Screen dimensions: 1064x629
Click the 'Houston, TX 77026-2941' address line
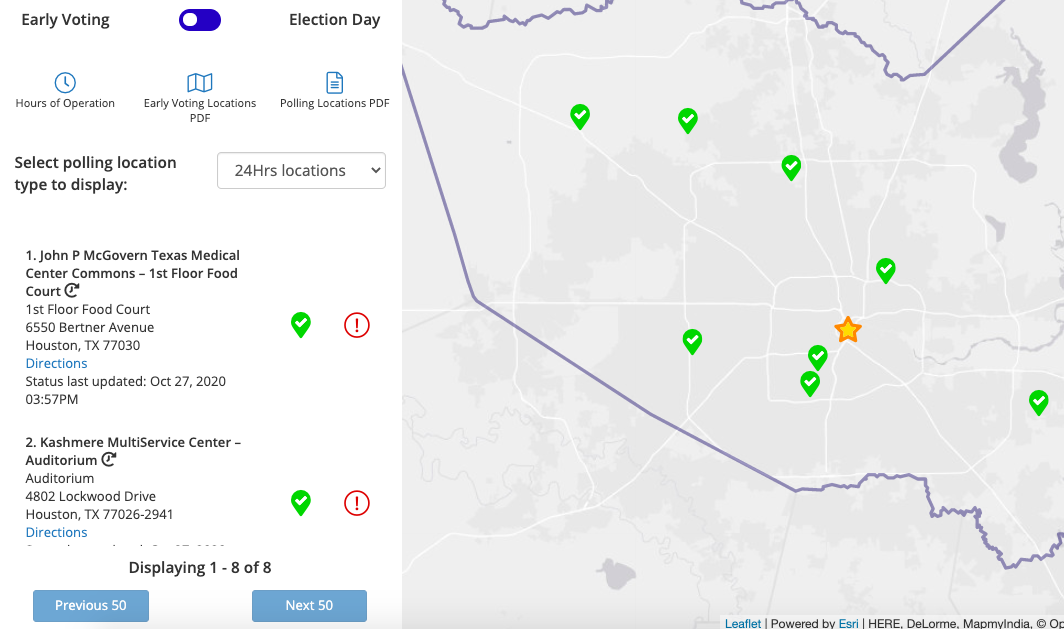[99, 514]
